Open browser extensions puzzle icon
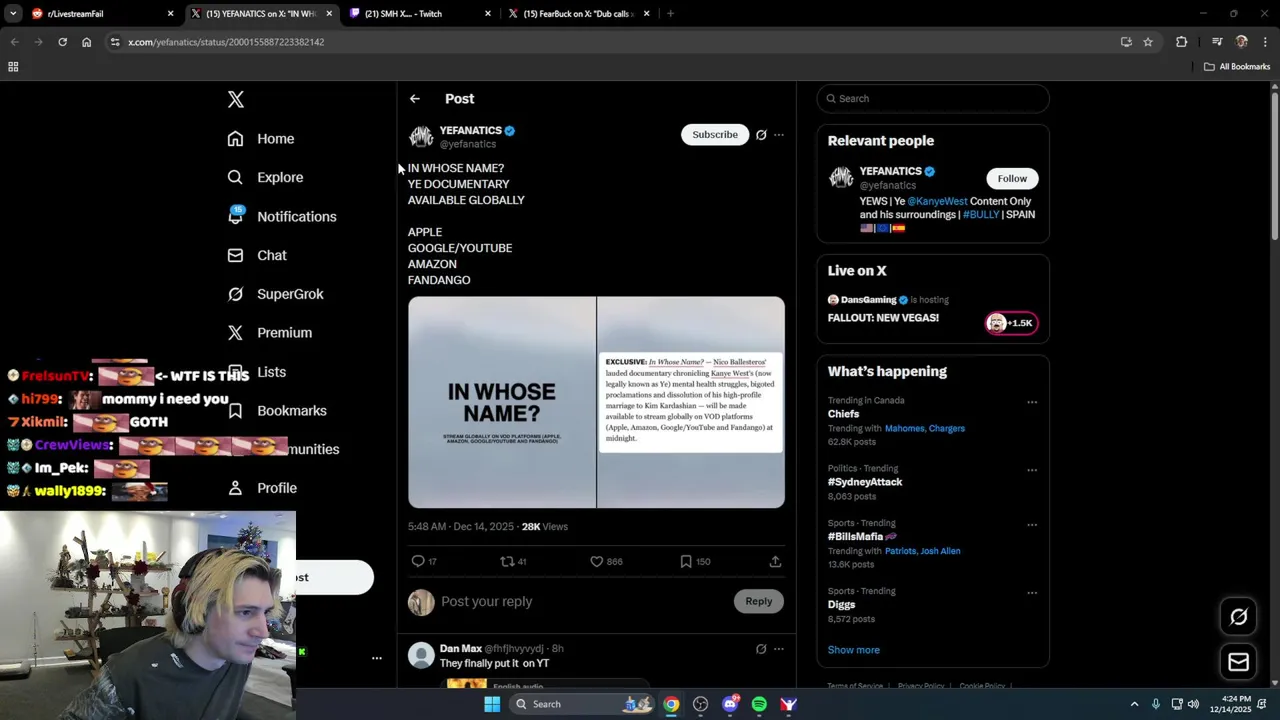This screenshot has height=720, width=1280. click(x=1182, y=42)
